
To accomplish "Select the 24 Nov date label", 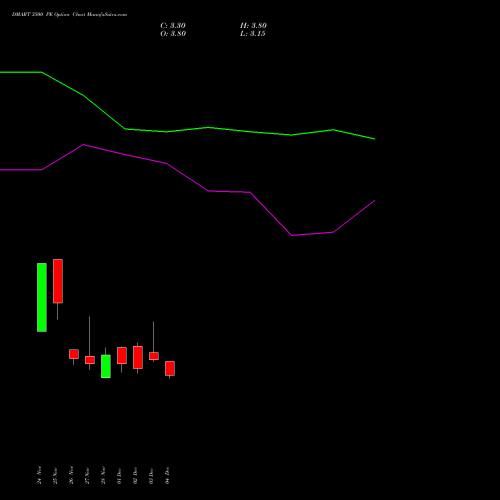I will (39, 475).
